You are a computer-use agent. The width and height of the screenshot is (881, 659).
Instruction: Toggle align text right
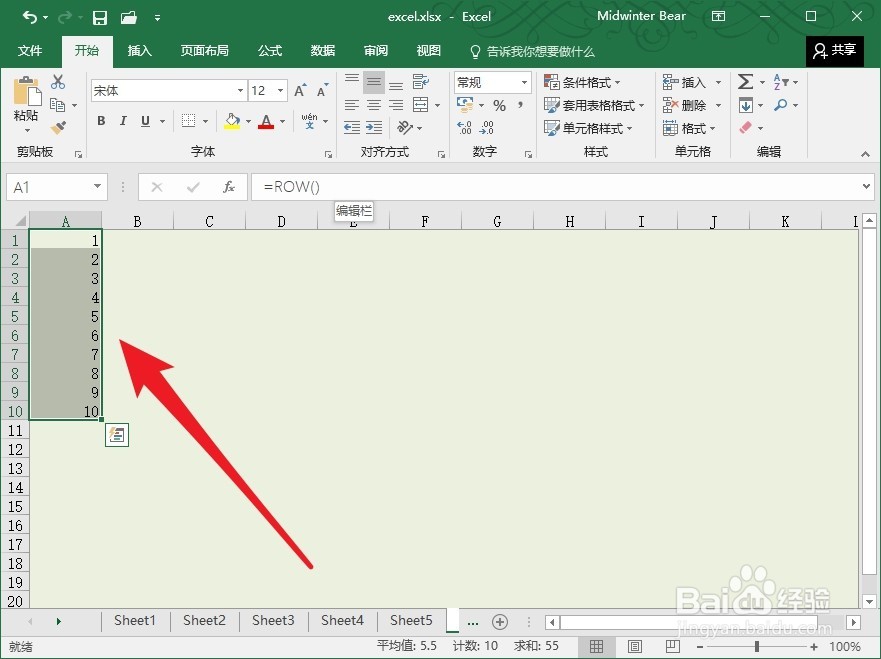pos(396,105)
